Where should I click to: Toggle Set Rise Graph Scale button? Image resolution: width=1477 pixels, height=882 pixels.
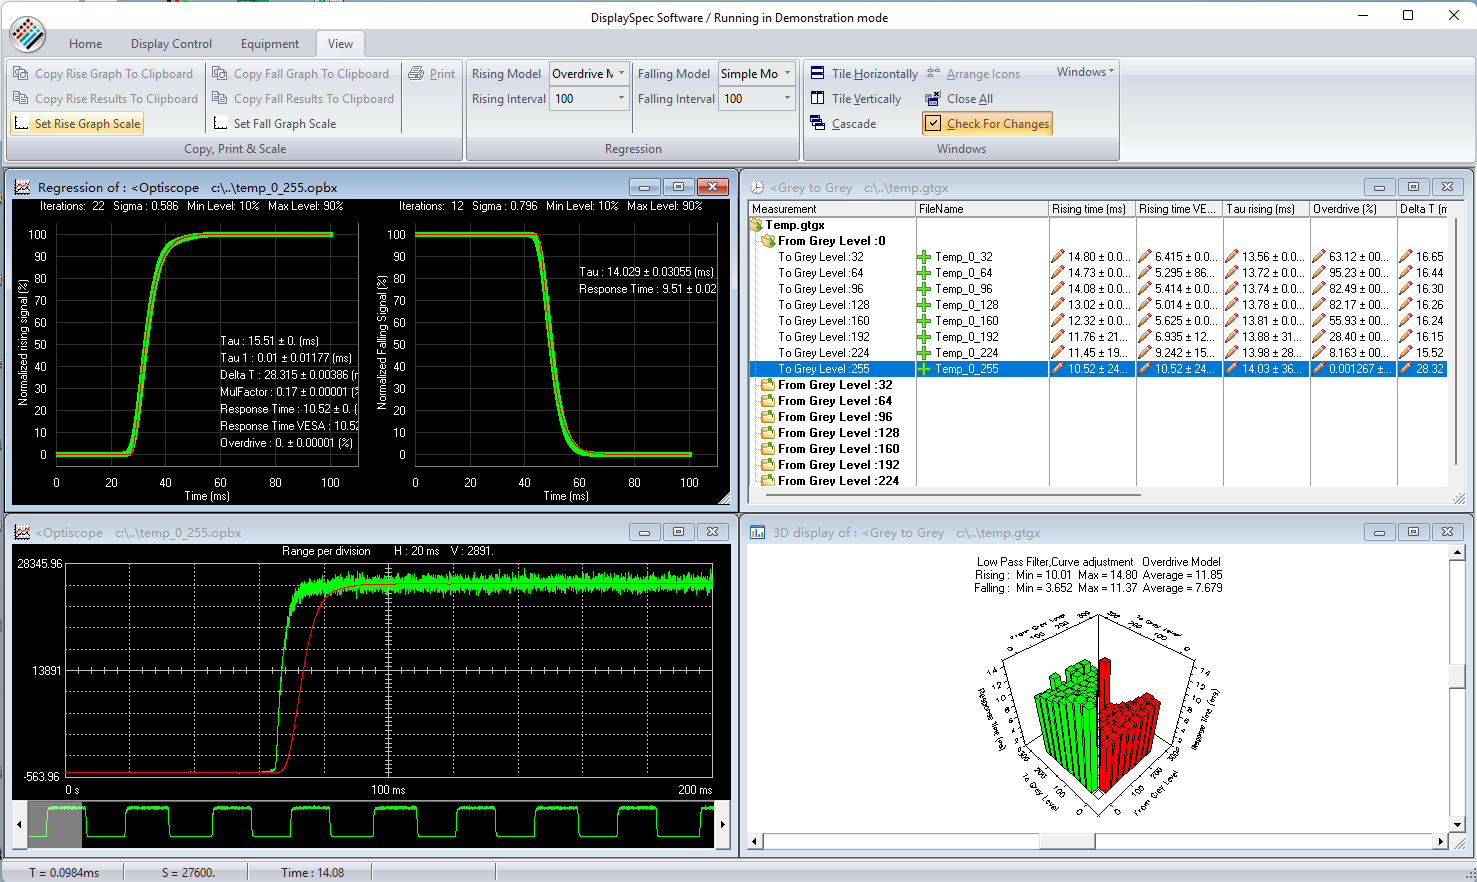coord(77,124)
